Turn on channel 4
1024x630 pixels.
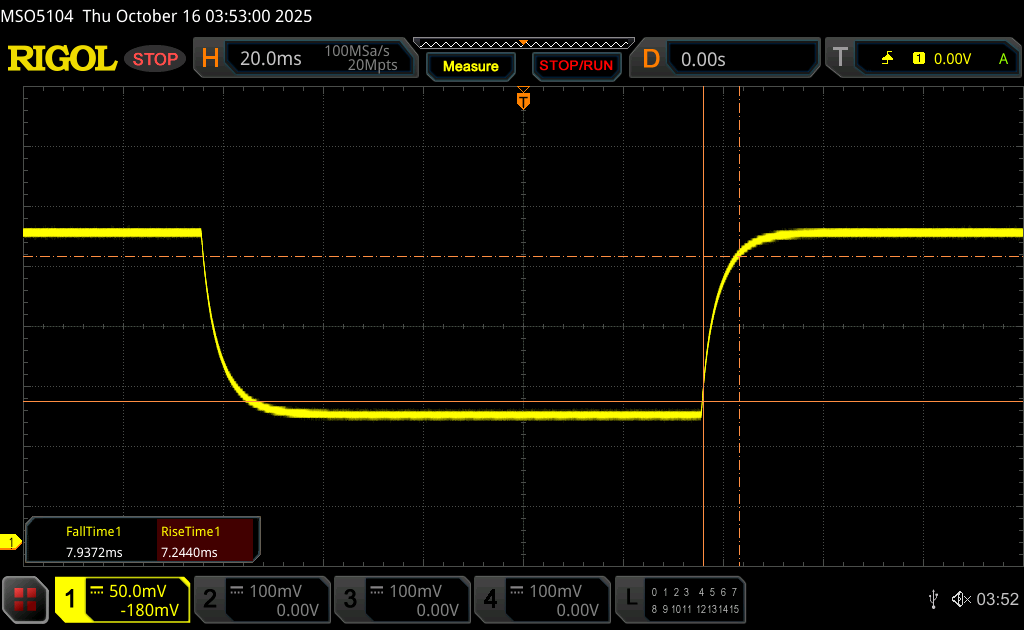tap(540, 599)
